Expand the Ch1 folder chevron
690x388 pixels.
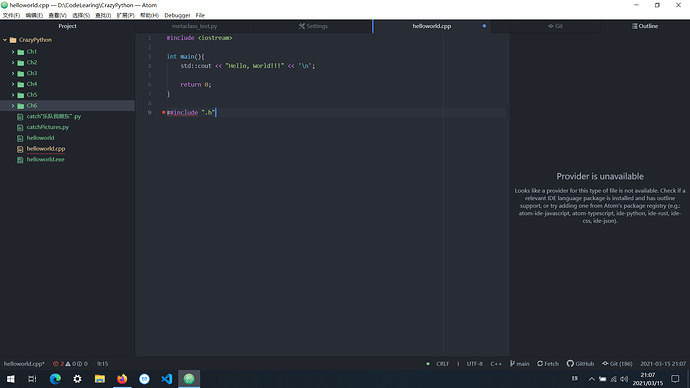click(x=13, y=51)
